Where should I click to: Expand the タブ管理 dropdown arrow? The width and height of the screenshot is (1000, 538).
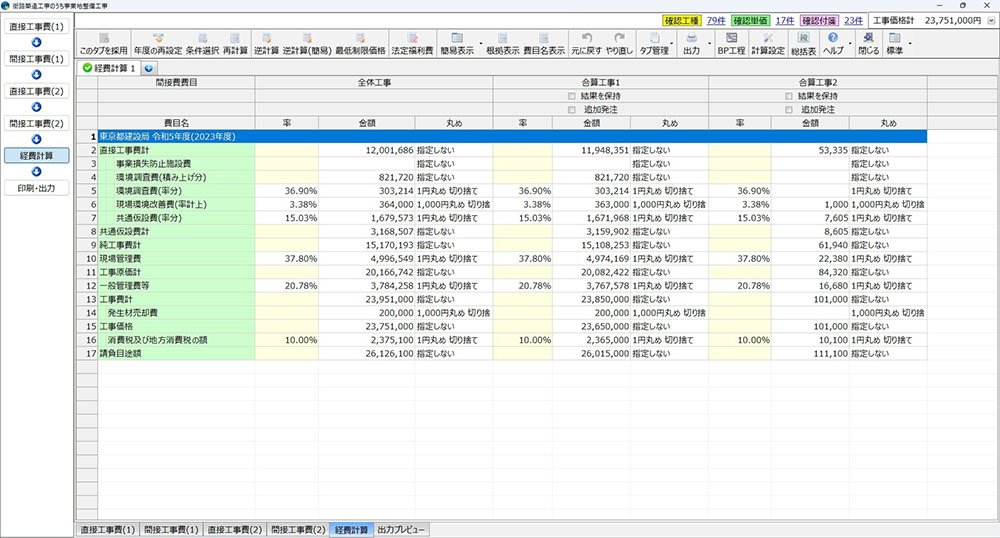(673, 44)
